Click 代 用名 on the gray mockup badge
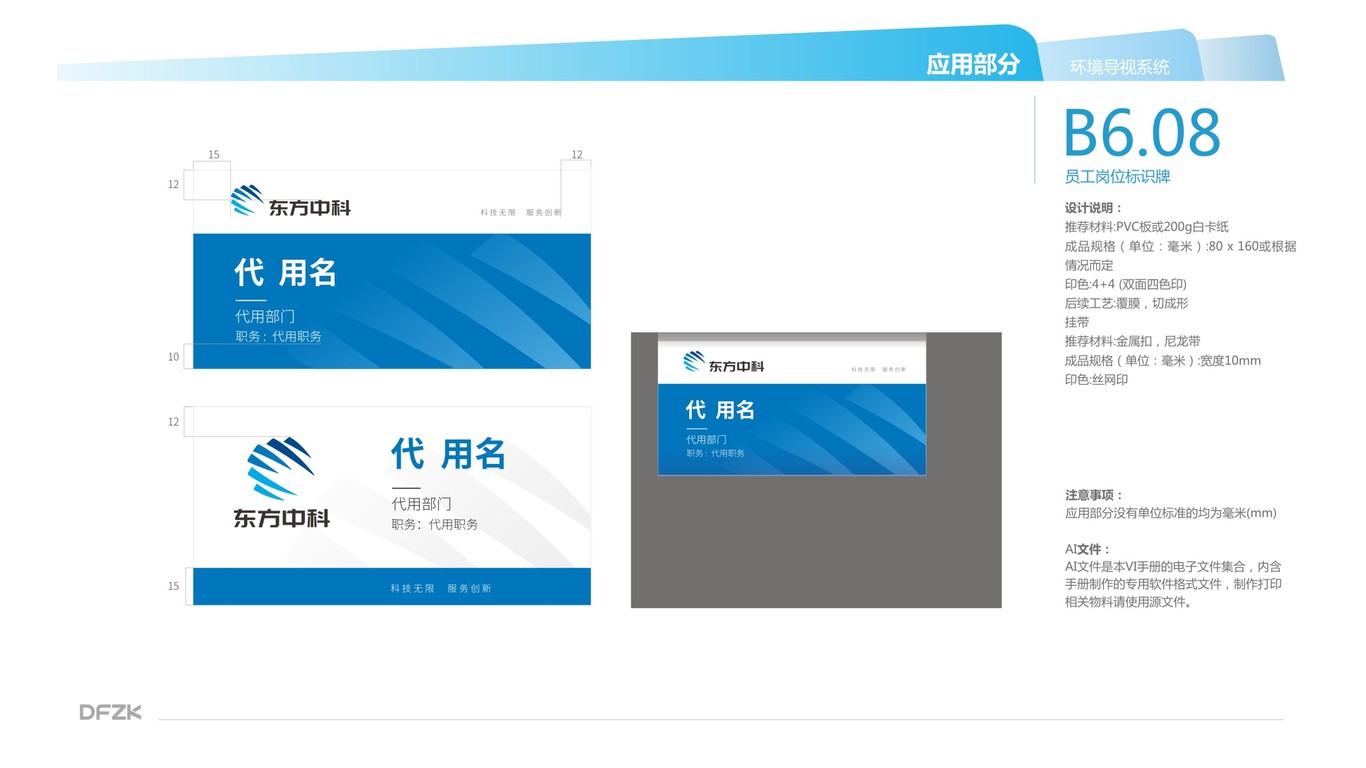1366x768 pixels. (x=720, y=410)
